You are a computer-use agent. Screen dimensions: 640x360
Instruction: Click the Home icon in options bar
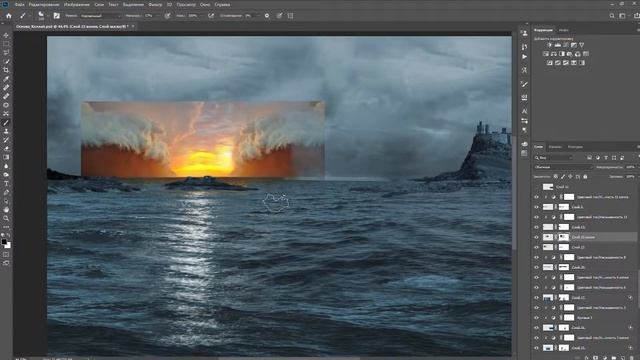(x=9, y=16)
